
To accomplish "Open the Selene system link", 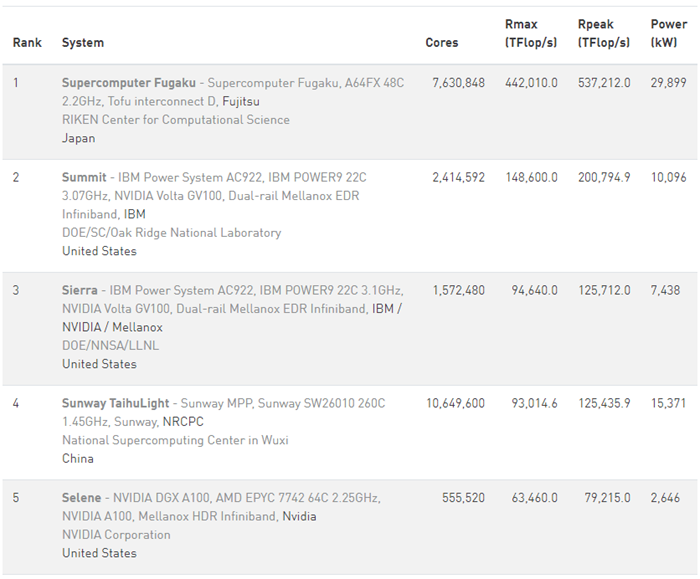I will click(81, 498).
